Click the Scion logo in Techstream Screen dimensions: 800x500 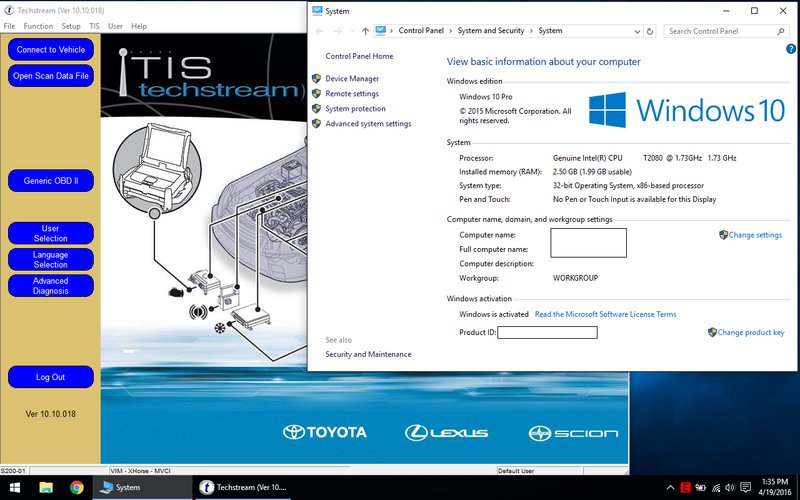(x=573, y=433)
